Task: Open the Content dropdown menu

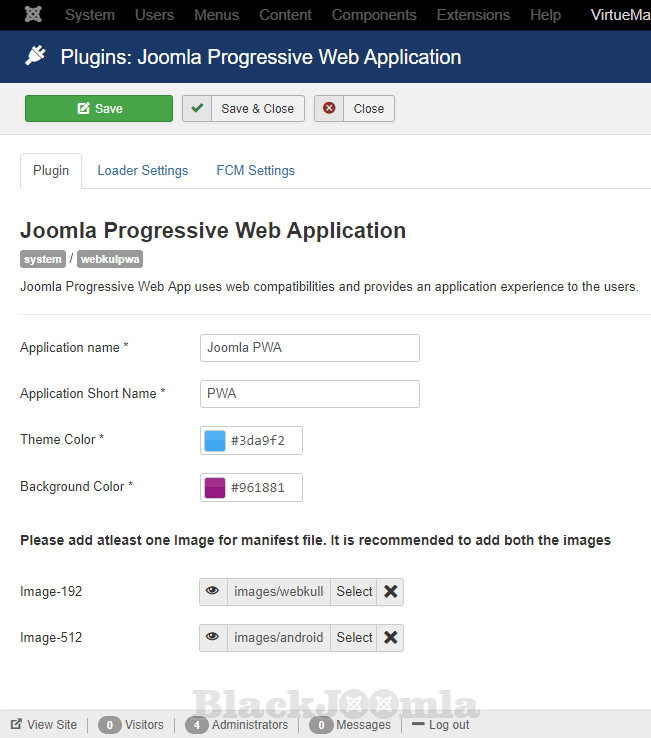Action: coord(284,15)
